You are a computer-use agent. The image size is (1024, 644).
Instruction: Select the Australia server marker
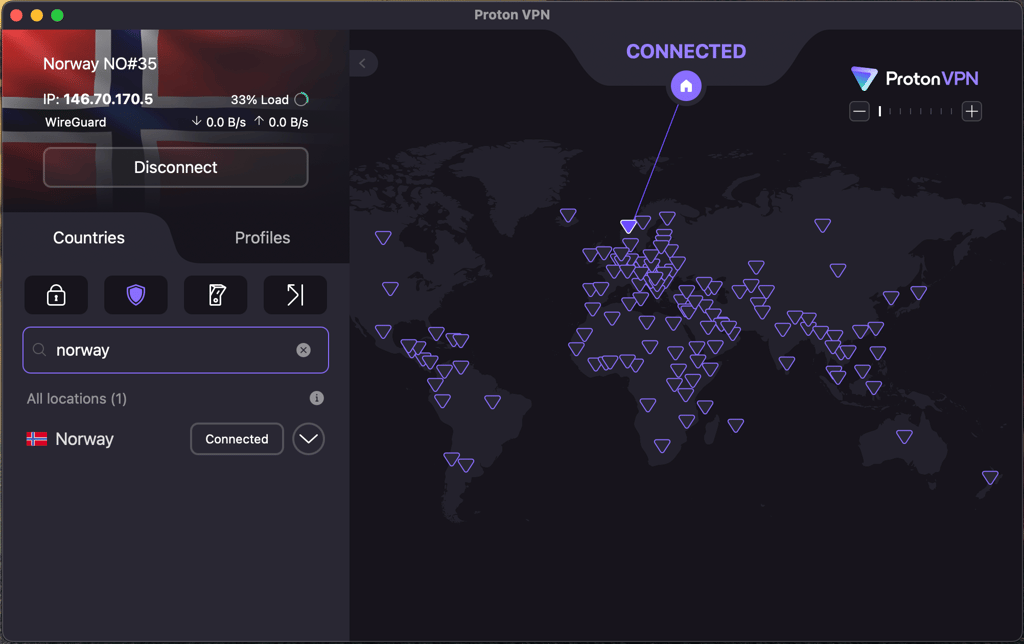904,436
